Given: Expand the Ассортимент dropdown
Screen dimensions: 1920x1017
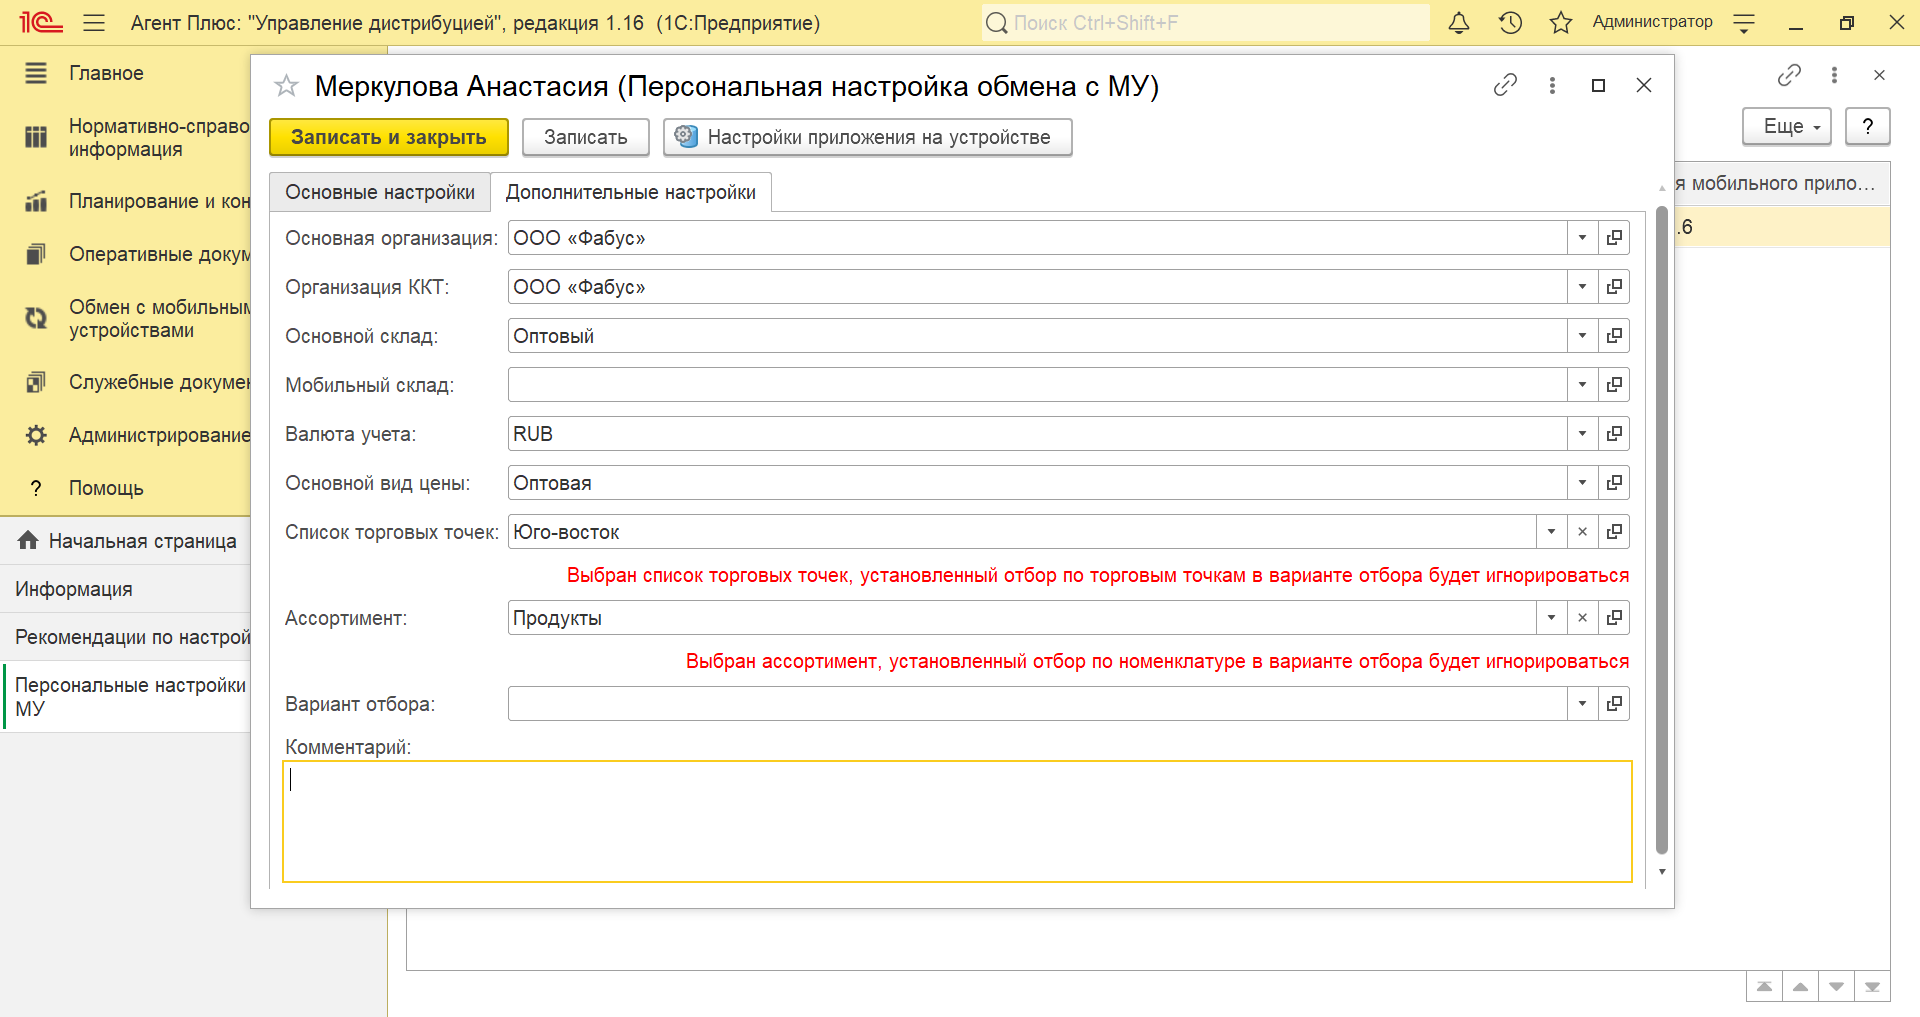Looking at the screenshot, I should [1551, 618].
